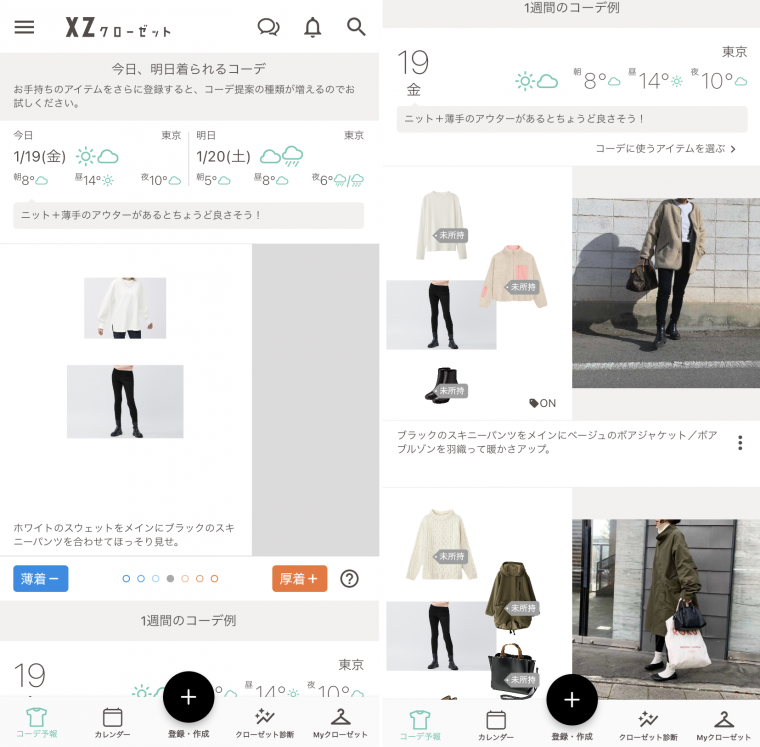Tap 未所持 tag on khaki coat
This screenshot has width=760, height=747.
tap(522, 608)
